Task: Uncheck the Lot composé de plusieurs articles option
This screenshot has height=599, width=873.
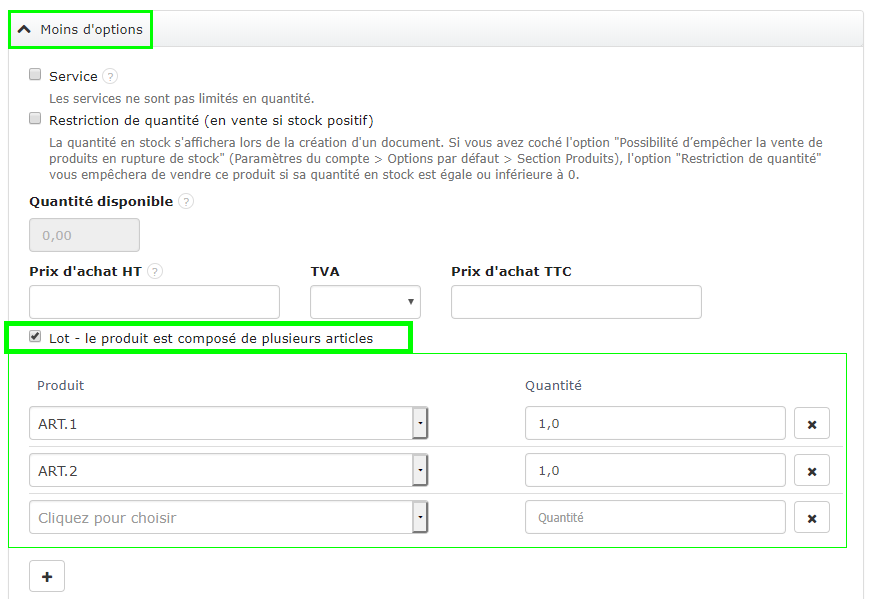Action: pos(35,338)
